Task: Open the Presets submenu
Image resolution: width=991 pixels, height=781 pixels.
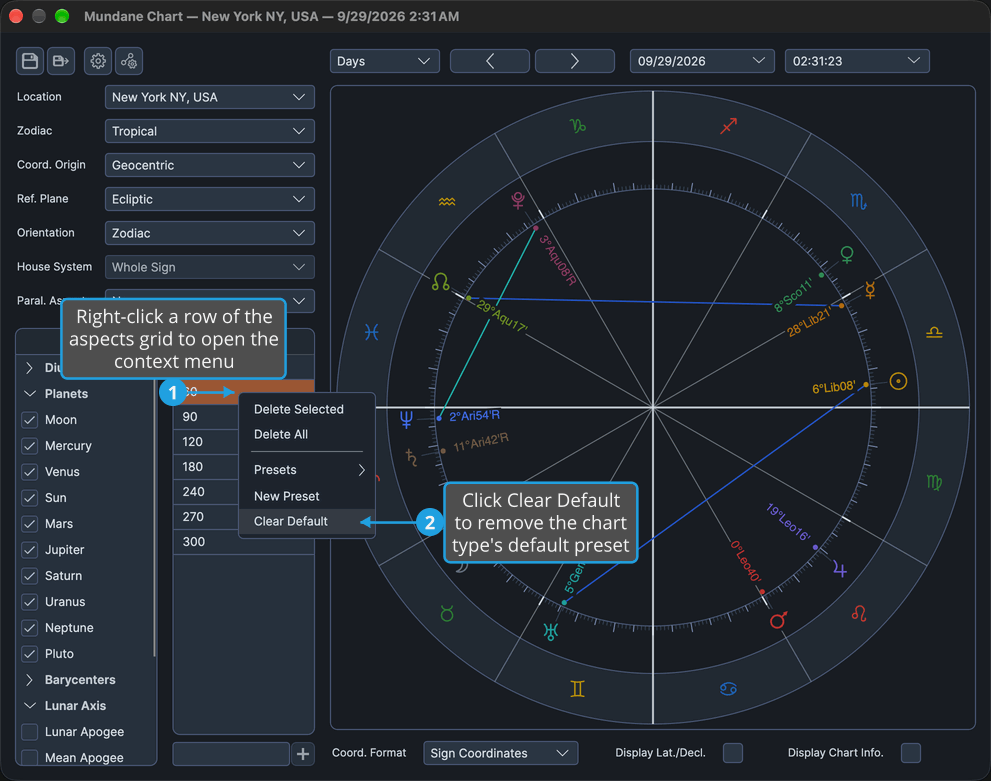Action: 307,470
